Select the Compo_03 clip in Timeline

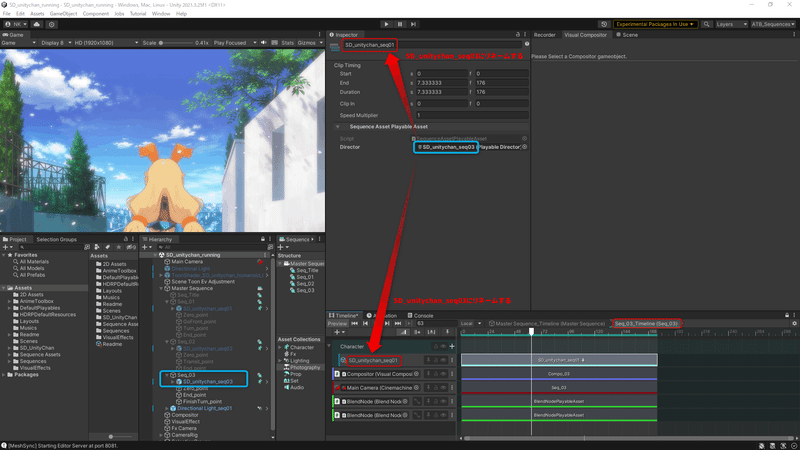tap(559, 373)
